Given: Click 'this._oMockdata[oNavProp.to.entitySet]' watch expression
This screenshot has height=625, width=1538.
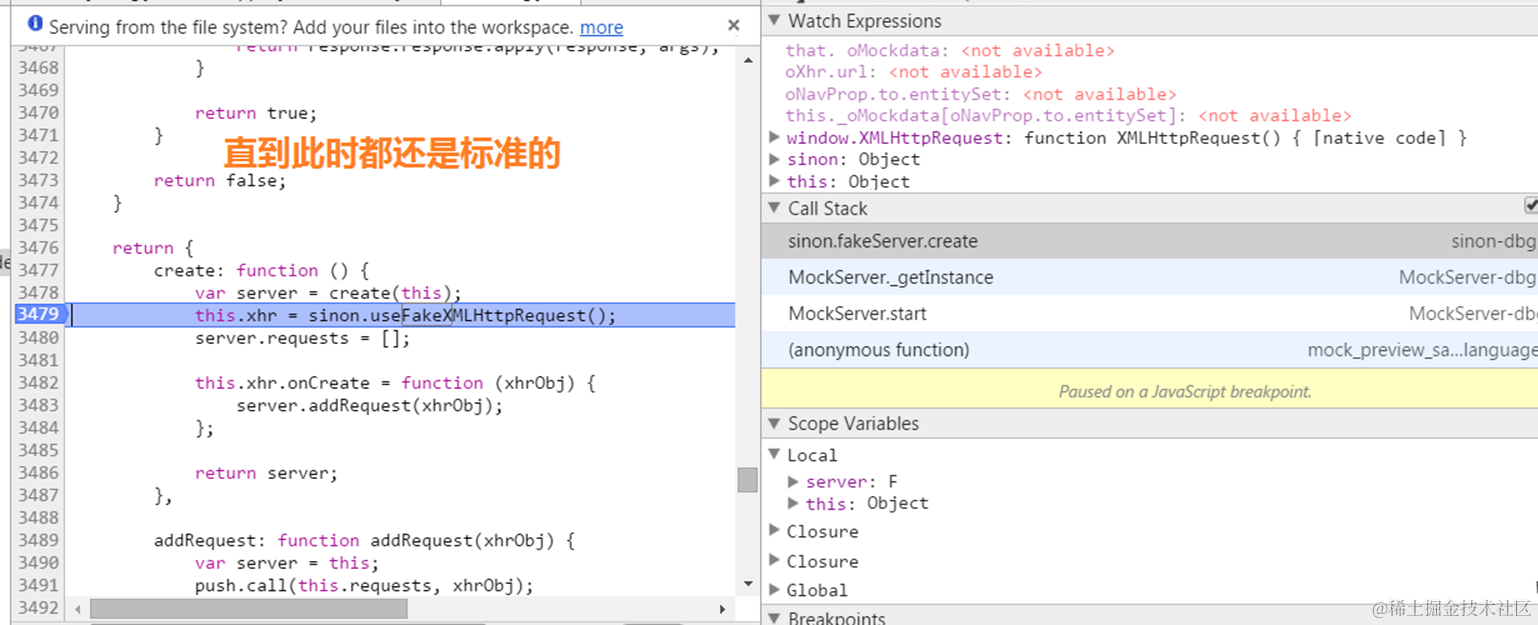Looking at the screenshot, I should click(1068, 115).
